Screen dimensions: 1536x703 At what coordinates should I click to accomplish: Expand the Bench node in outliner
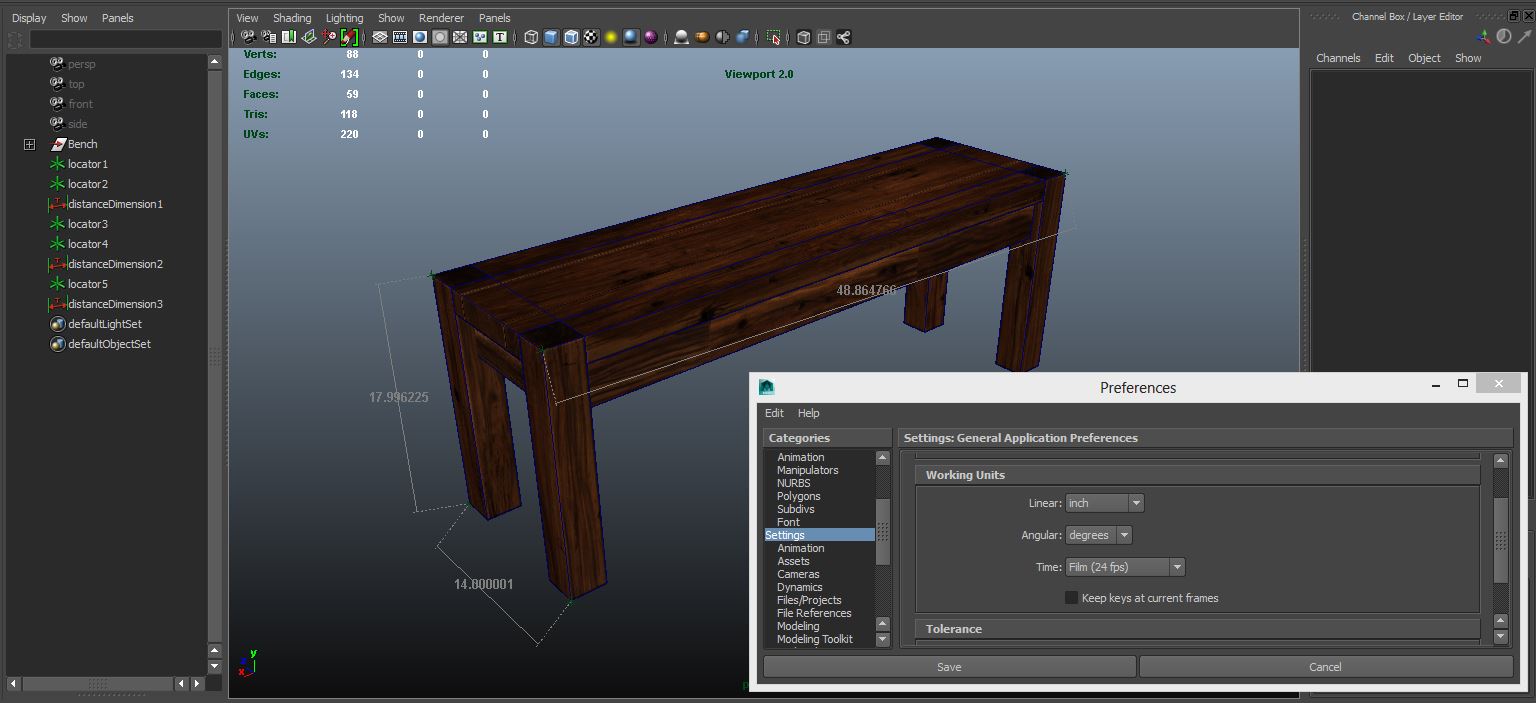click(29, 144)
